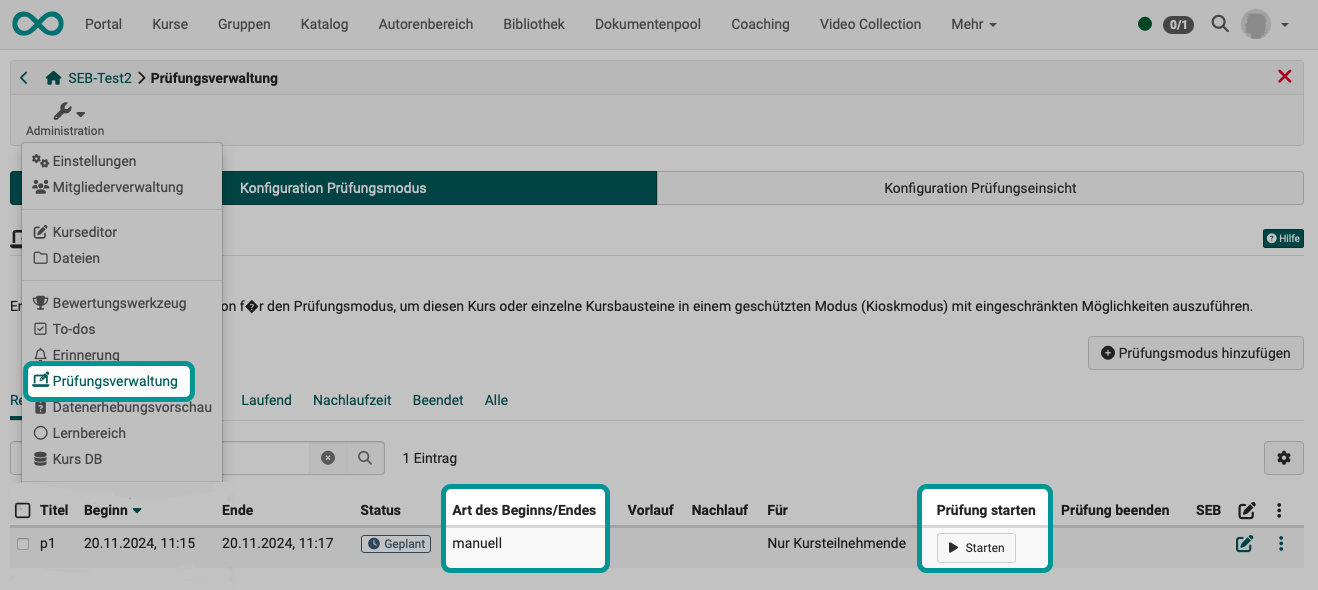Expand the user profile dropdown arrow

[x=1285, y=23]
